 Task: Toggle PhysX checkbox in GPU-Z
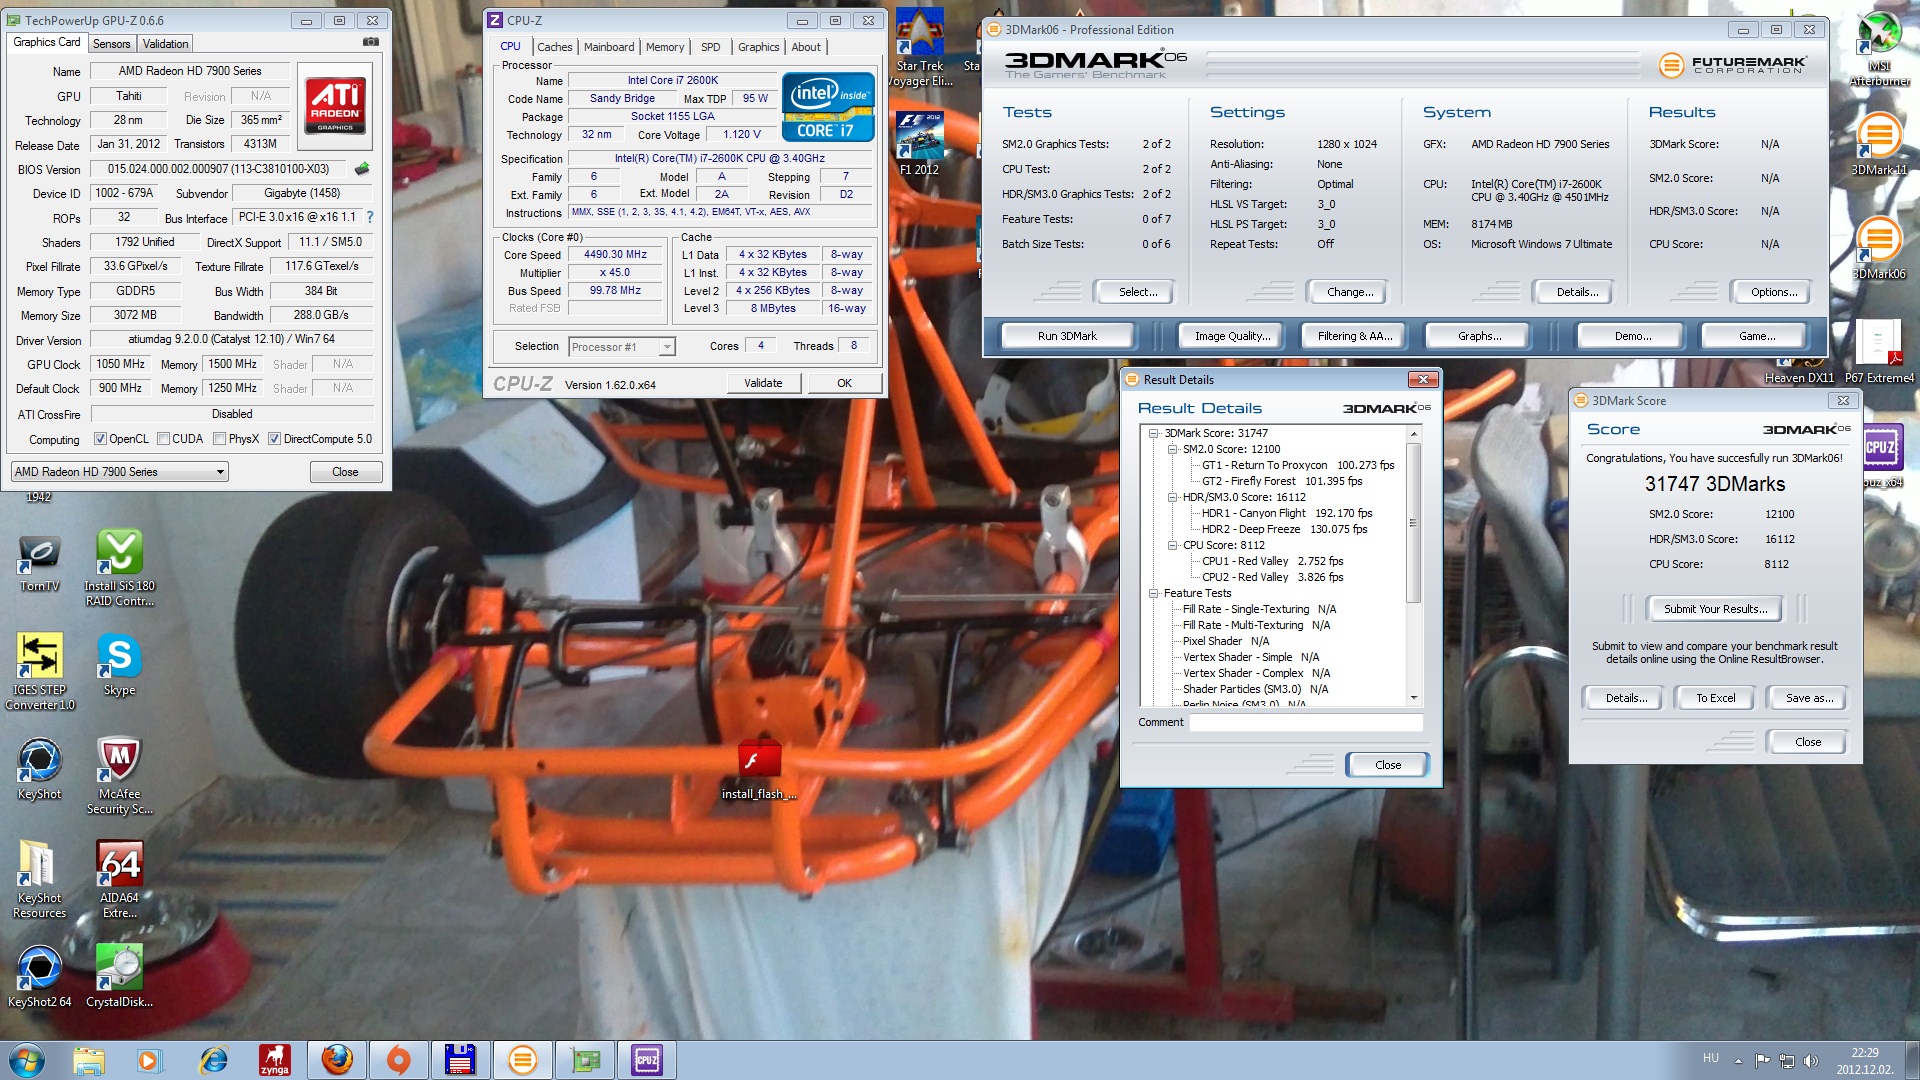pos(219,439)
